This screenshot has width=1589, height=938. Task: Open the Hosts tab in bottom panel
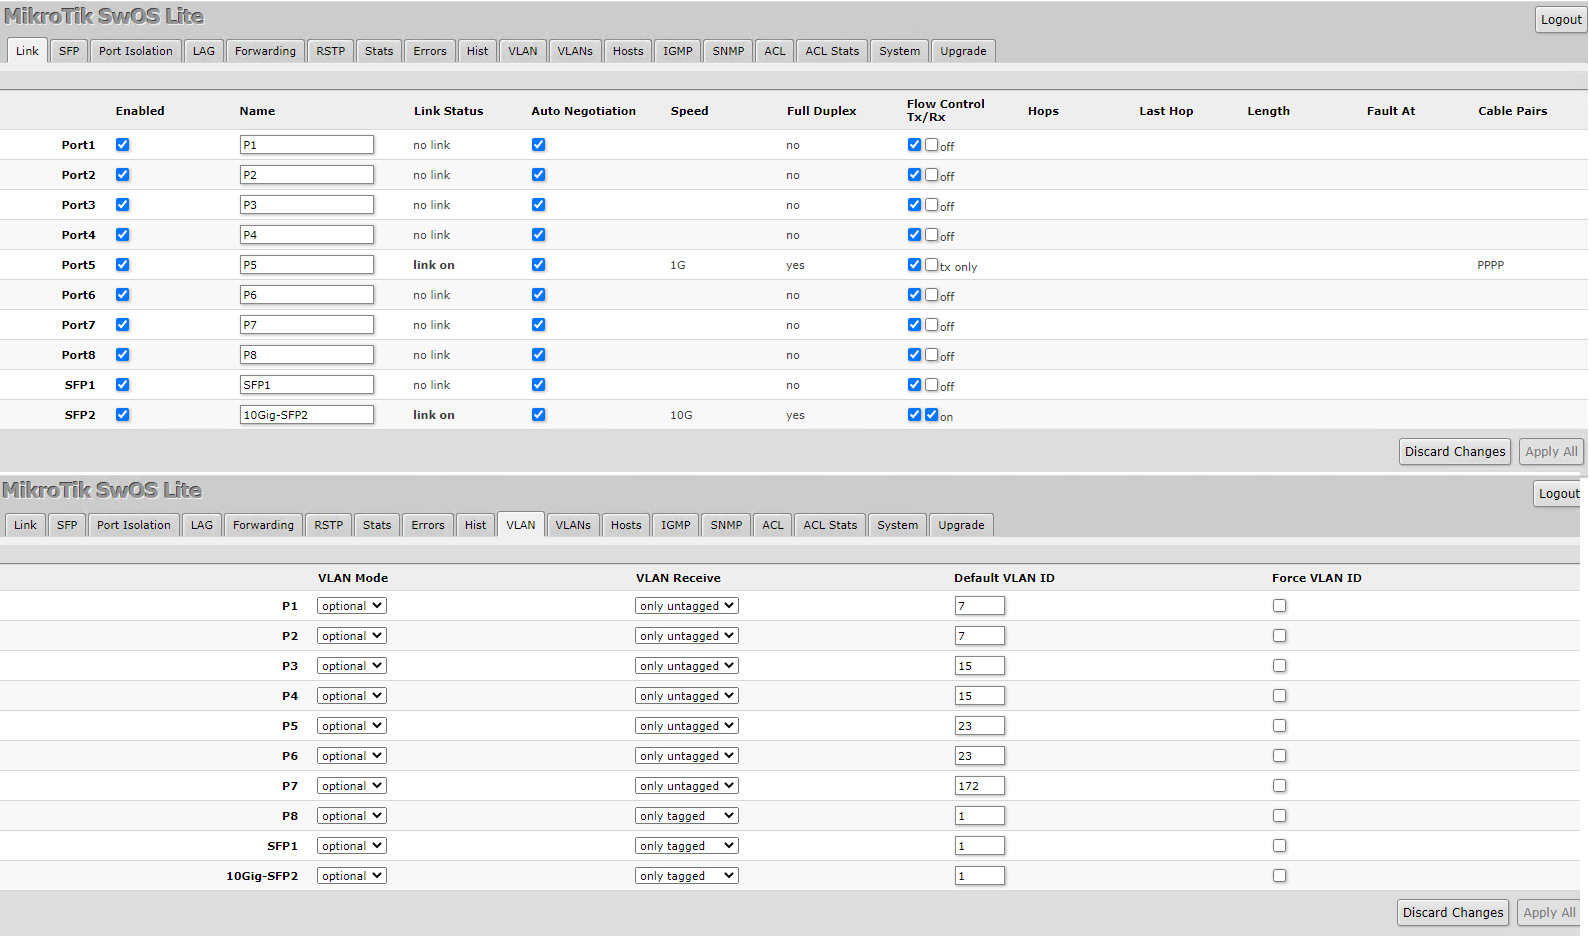pos(626,525)
